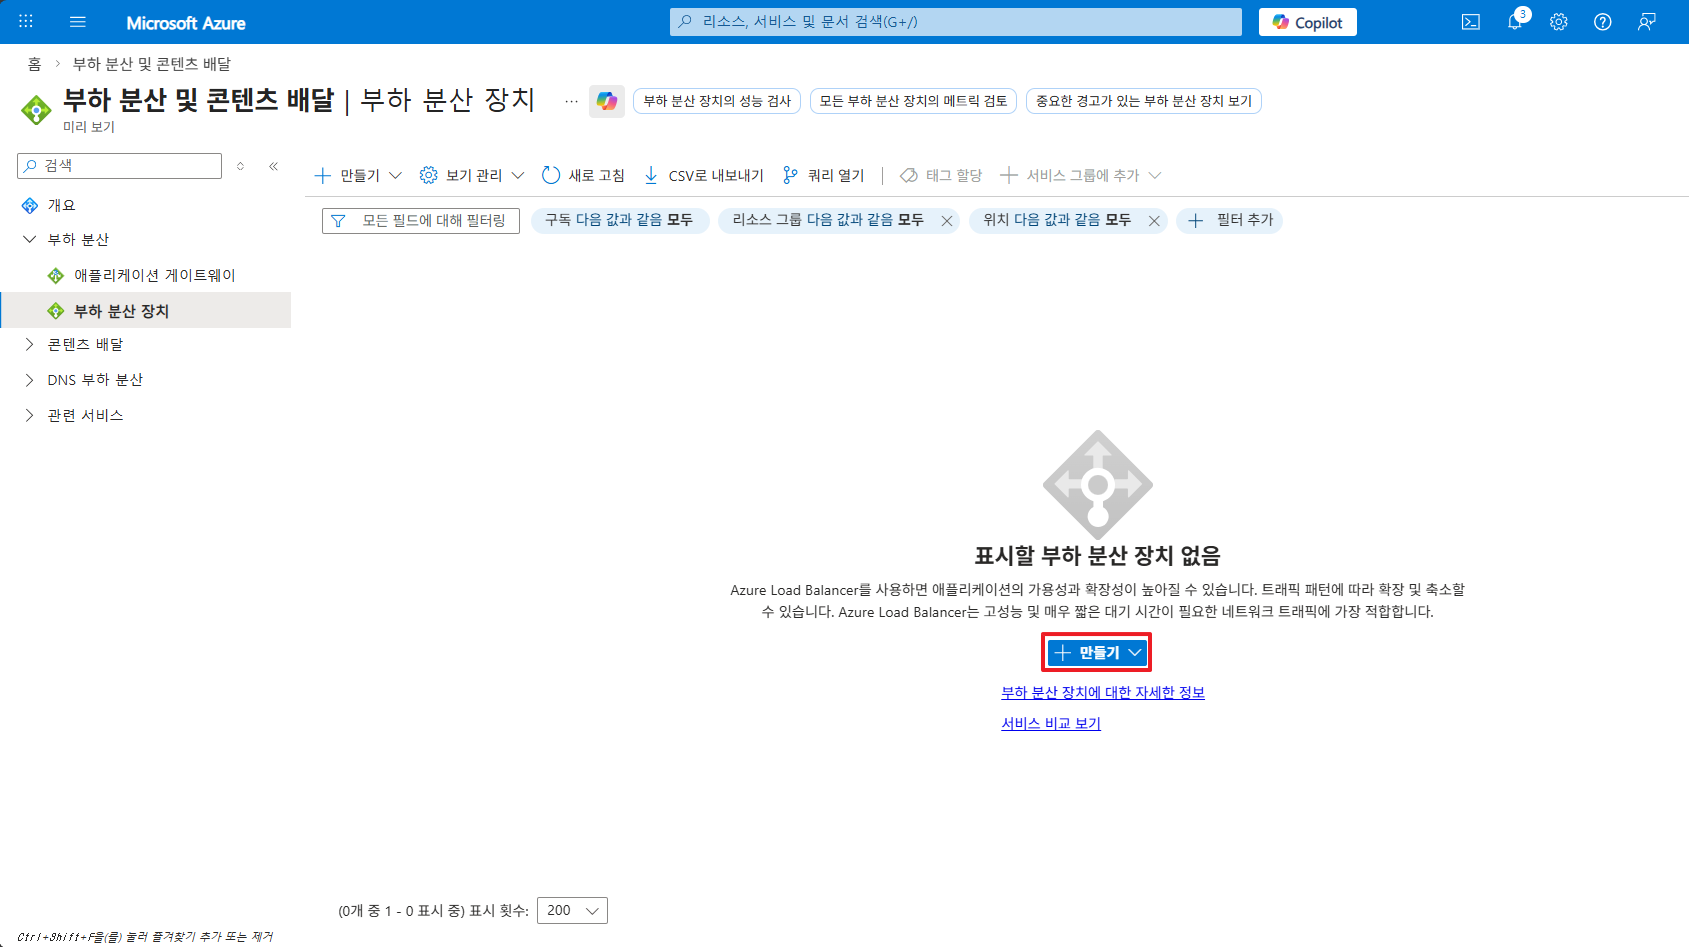Select 부하 분산 장치의 성능 검사 suggestion
Viewport: 1689px width, 947px height.
[x=717, y=101]
